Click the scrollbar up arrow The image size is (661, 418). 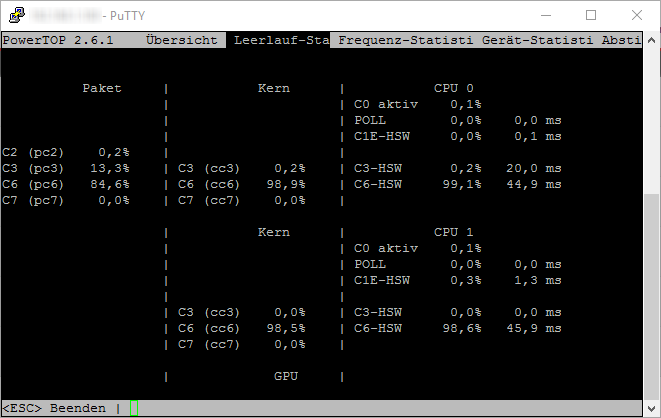[x=651, y=40]
